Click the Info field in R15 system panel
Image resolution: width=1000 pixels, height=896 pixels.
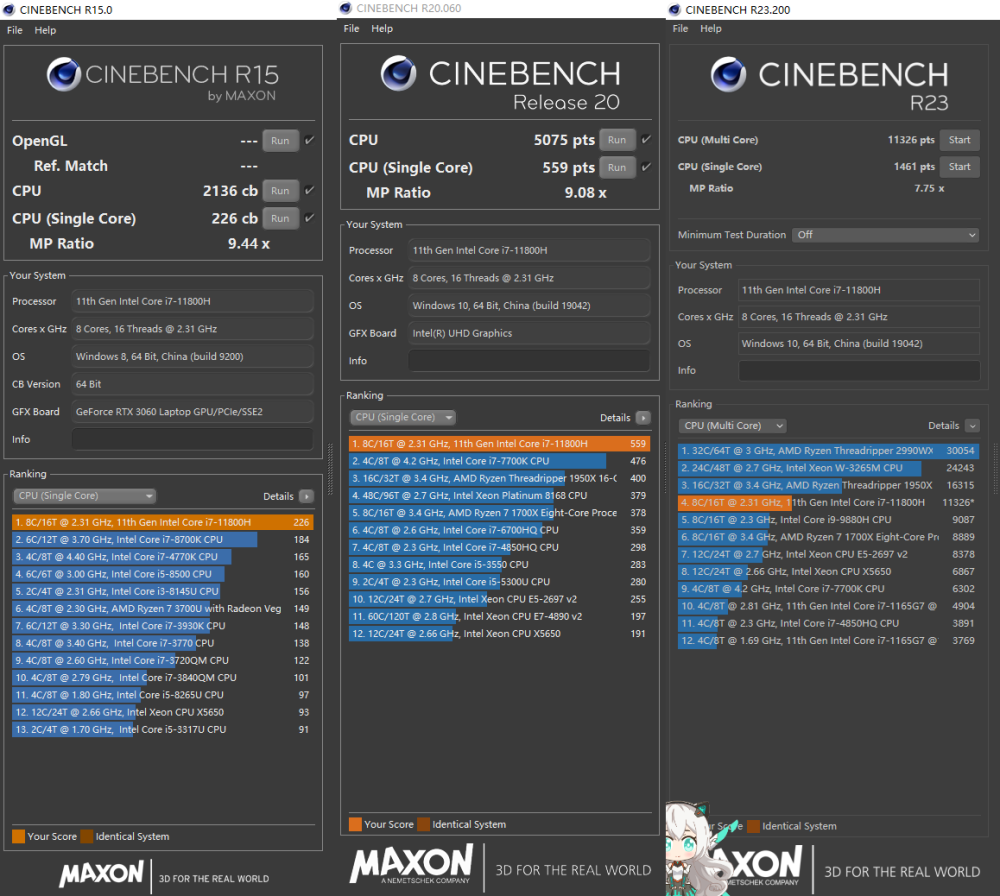(x=193, y=439)
